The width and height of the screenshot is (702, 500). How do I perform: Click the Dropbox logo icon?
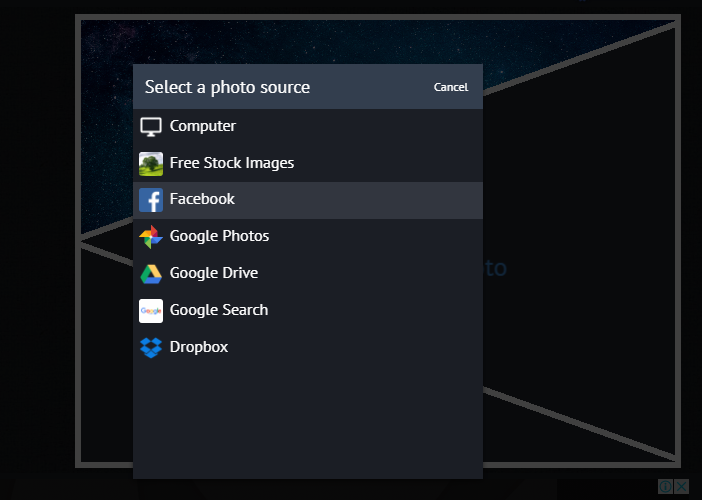pyautogui.click(x=151, y=348)
